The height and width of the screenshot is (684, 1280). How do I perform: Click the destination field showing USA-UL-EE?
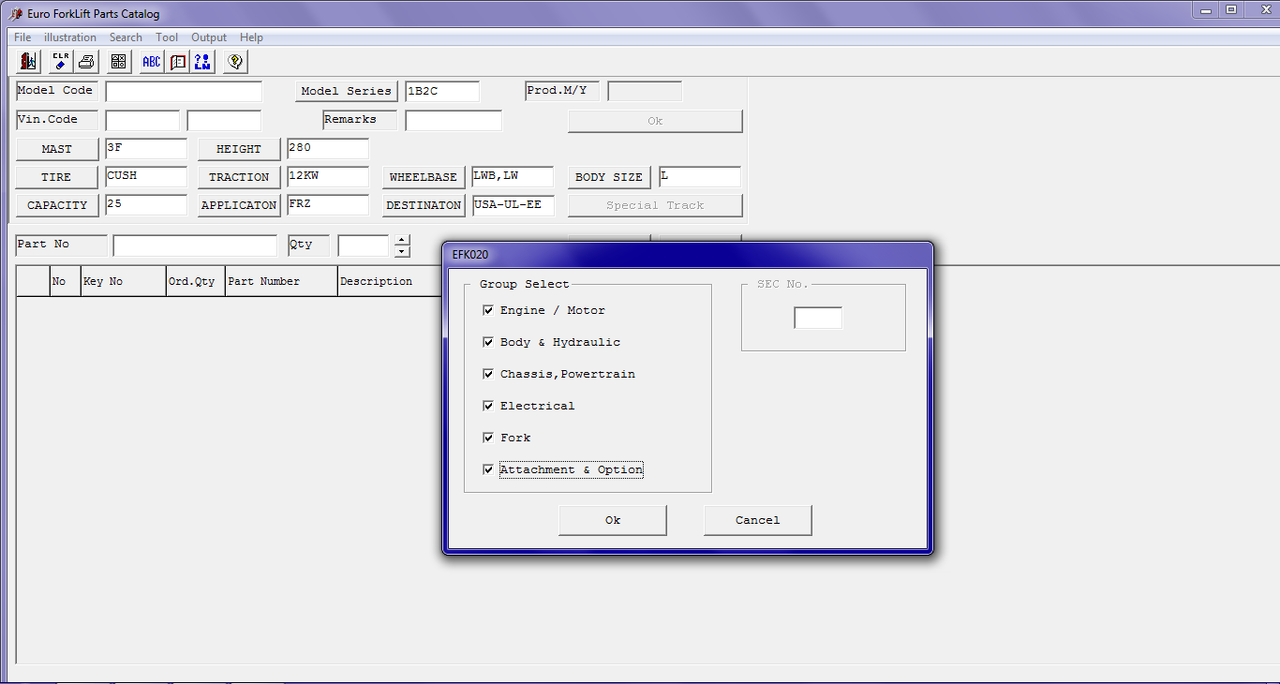512,204
